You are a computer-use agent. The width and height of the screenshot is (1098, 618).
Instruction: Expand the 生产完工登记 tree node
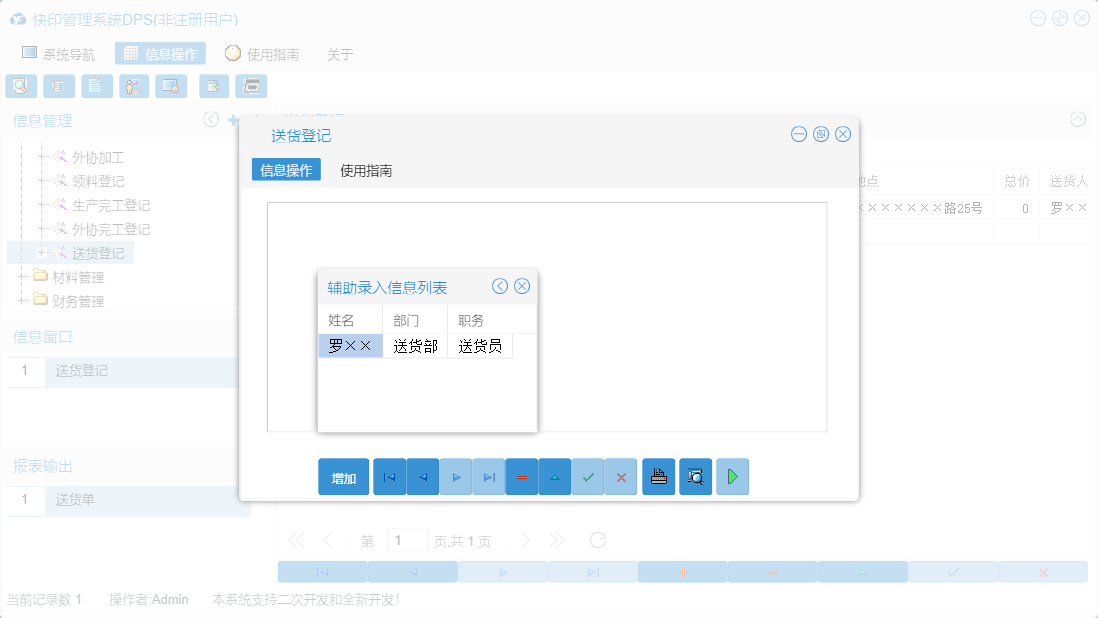pyautogui.click(x=41, y=205)
